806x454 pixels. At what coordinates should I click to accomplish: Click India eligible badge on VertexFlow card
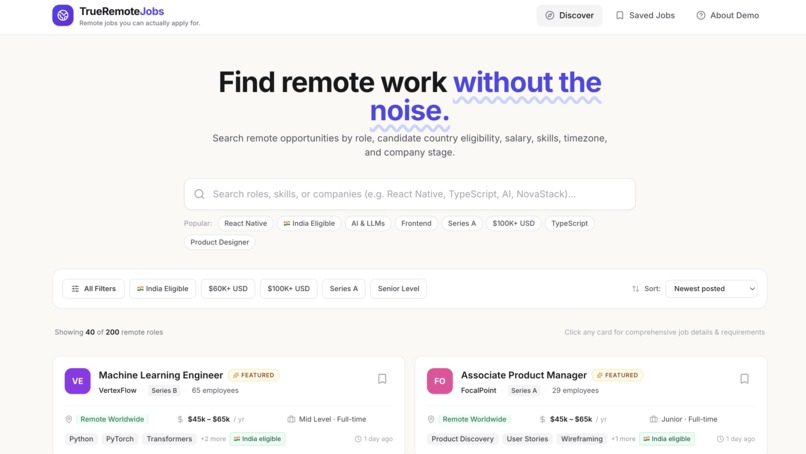[x=258, y=439]
